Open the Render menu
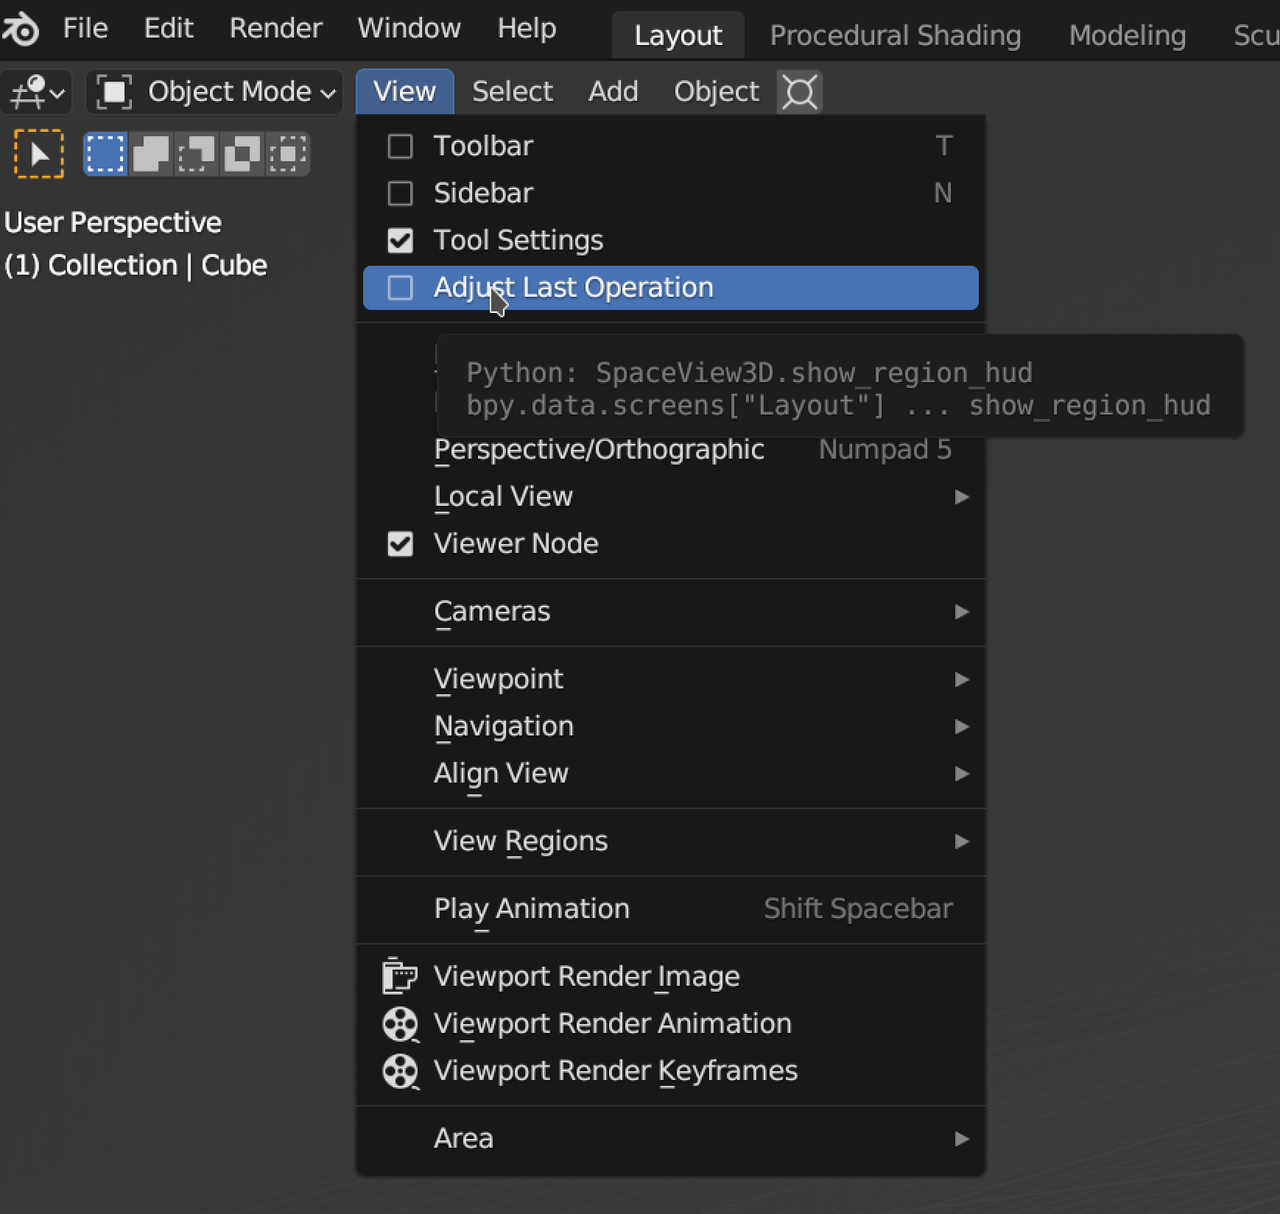This screenshot has width=1280, height=1214. click(275, 28)
